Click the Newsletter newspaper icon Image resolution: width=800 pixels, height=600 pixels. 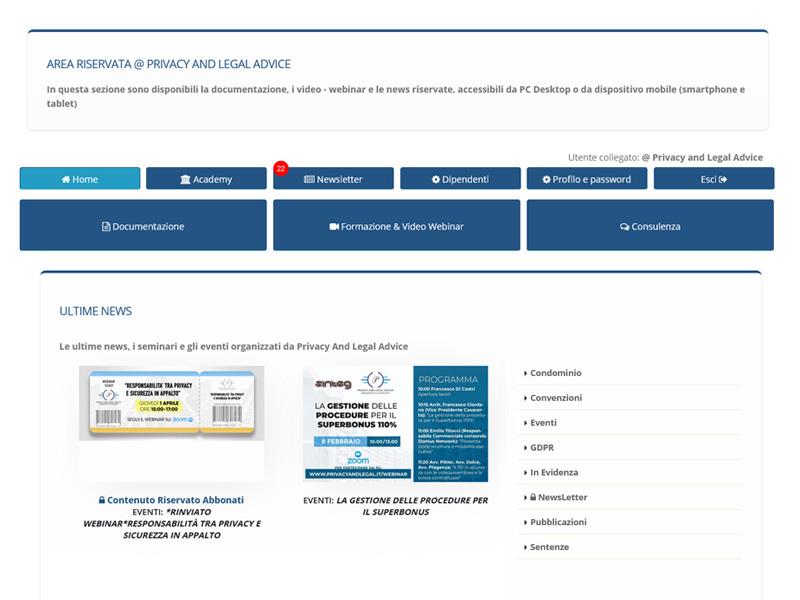309,180
